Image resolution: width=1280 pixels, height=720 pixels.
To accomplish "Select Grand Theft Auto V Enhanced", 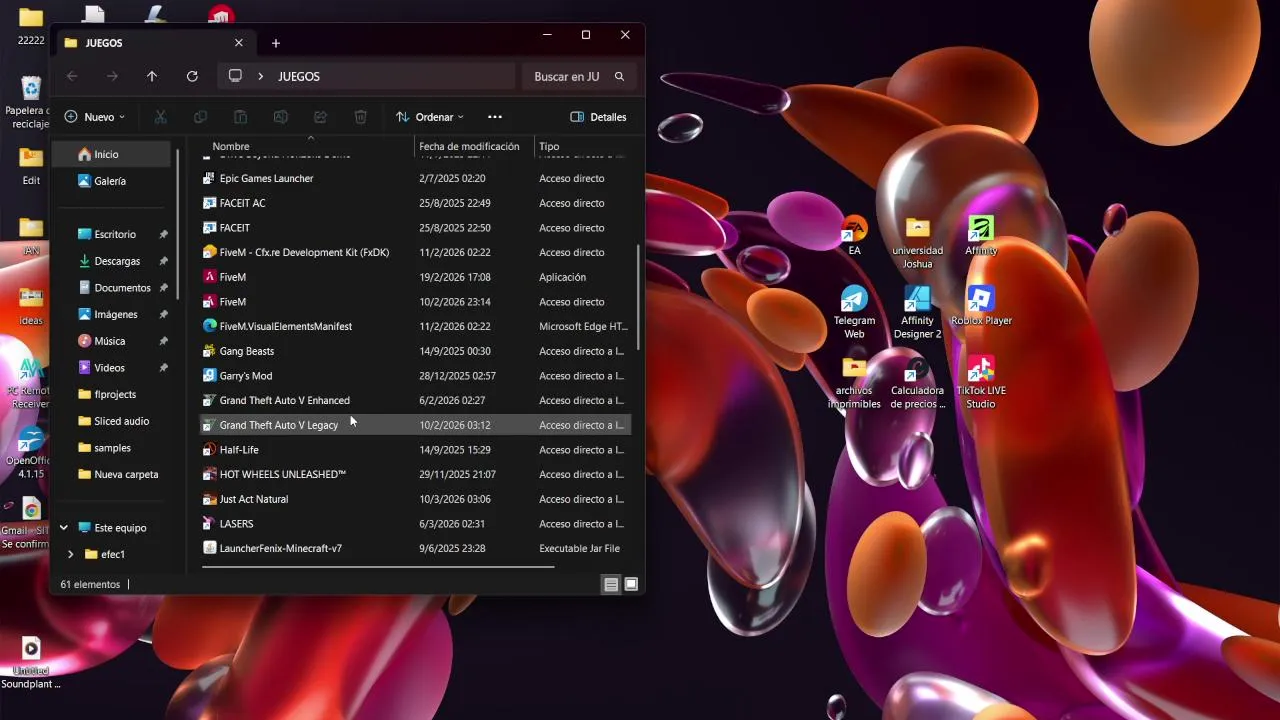I will pos(415,400).
